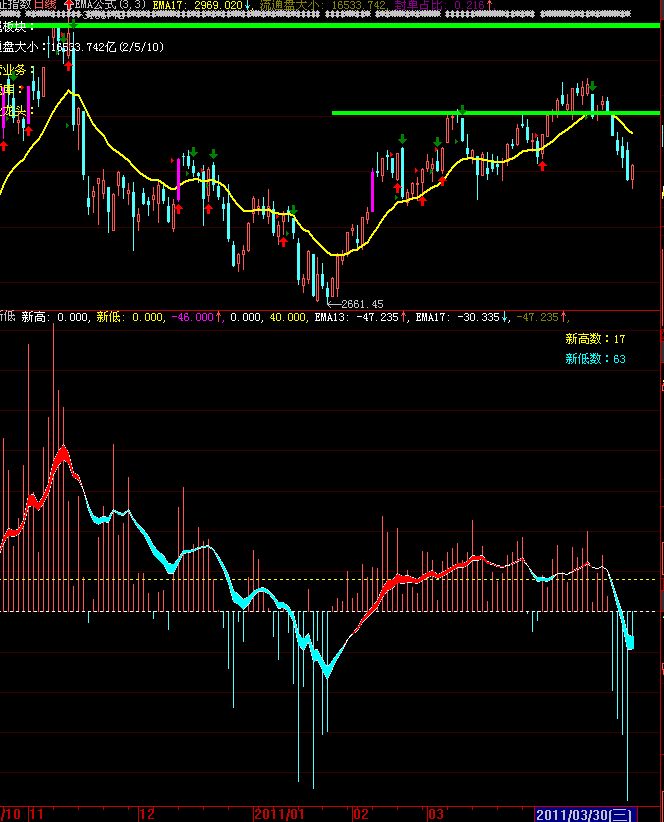Click the yellow 40.000 indicator value

click(x=287, y=317)
